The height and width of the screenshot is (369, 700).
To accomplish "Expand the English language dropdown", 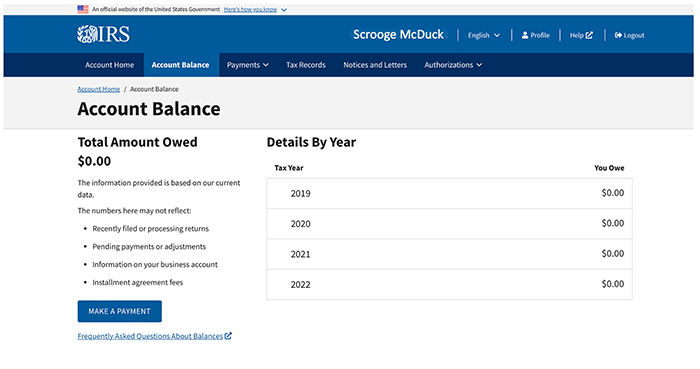I will pyautogui.click(x=484, y=35).
